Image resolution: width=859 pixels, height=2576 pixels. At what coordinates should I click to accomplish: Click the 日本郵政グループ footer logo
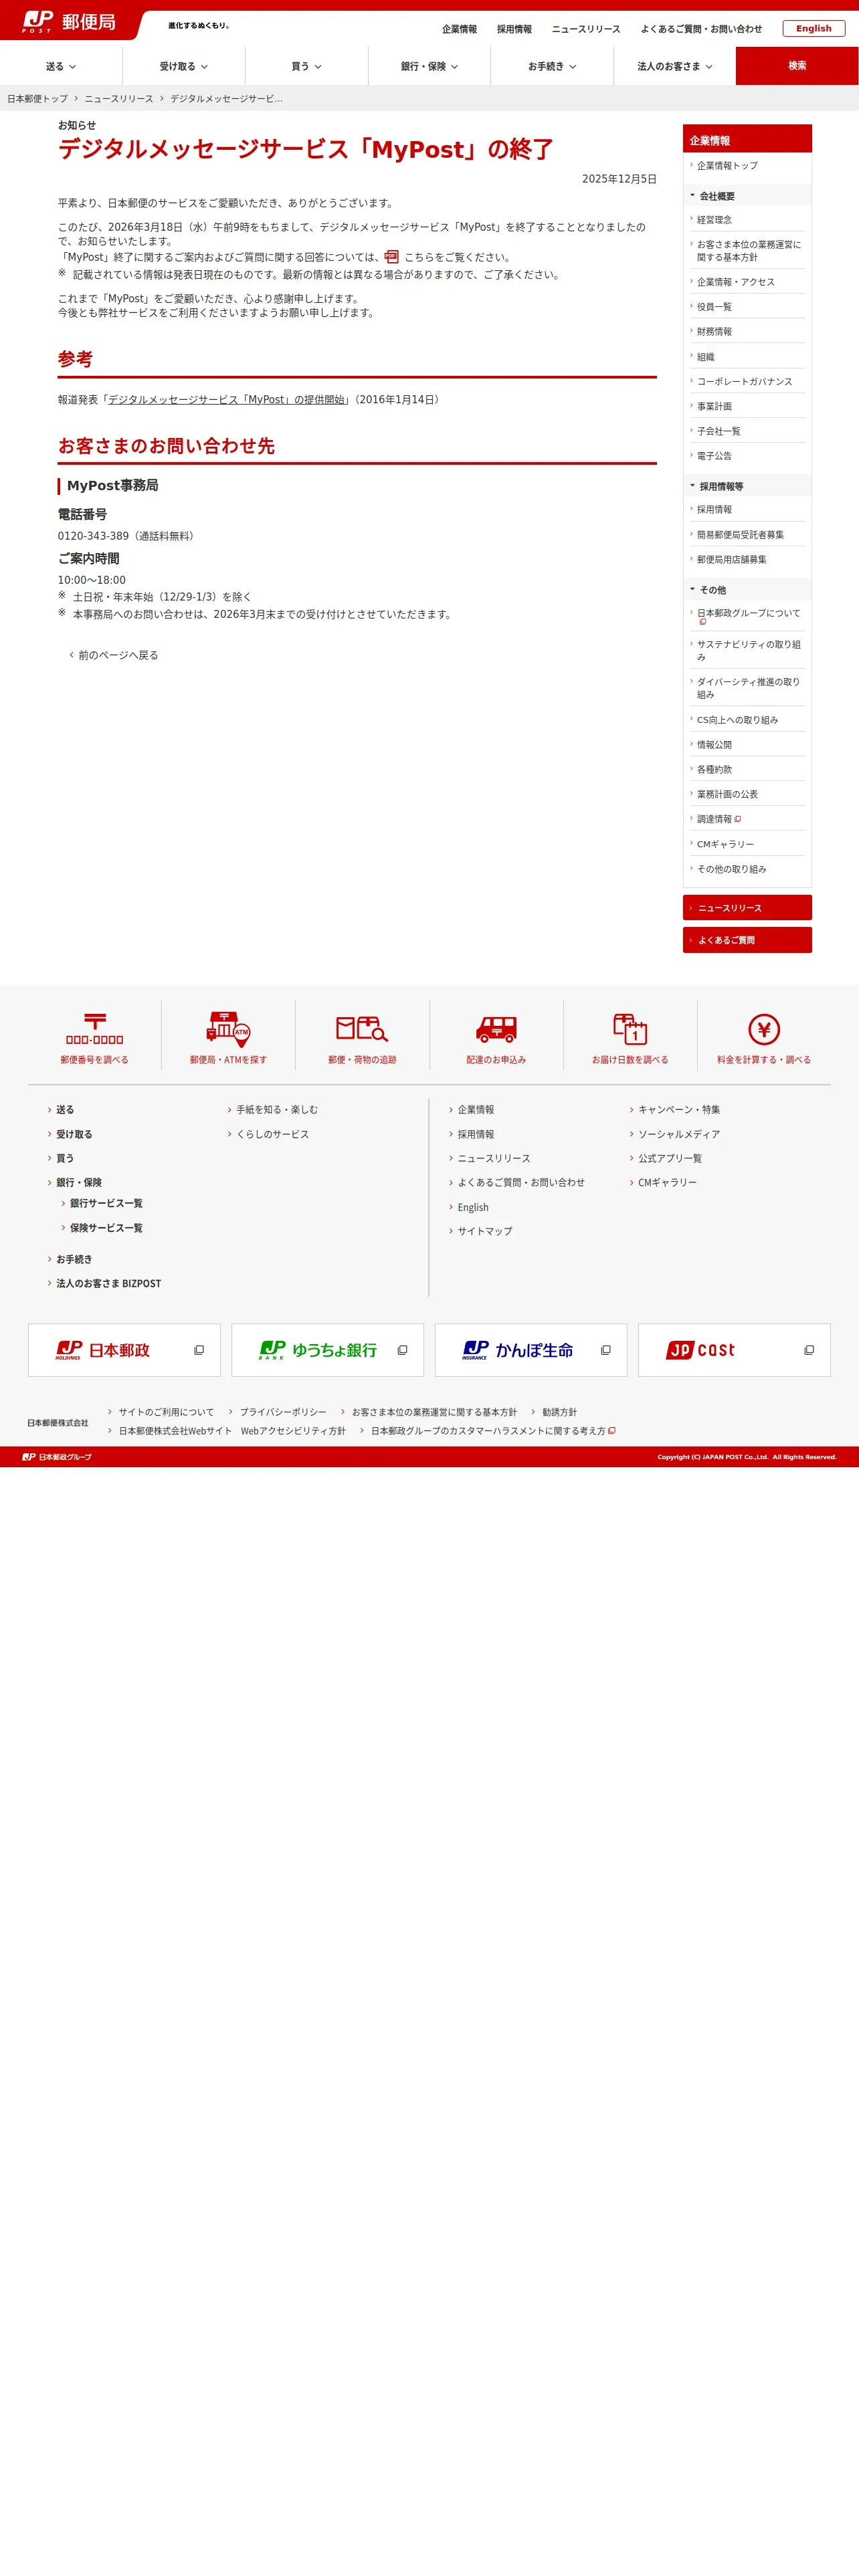click(x=57, y=1457)
